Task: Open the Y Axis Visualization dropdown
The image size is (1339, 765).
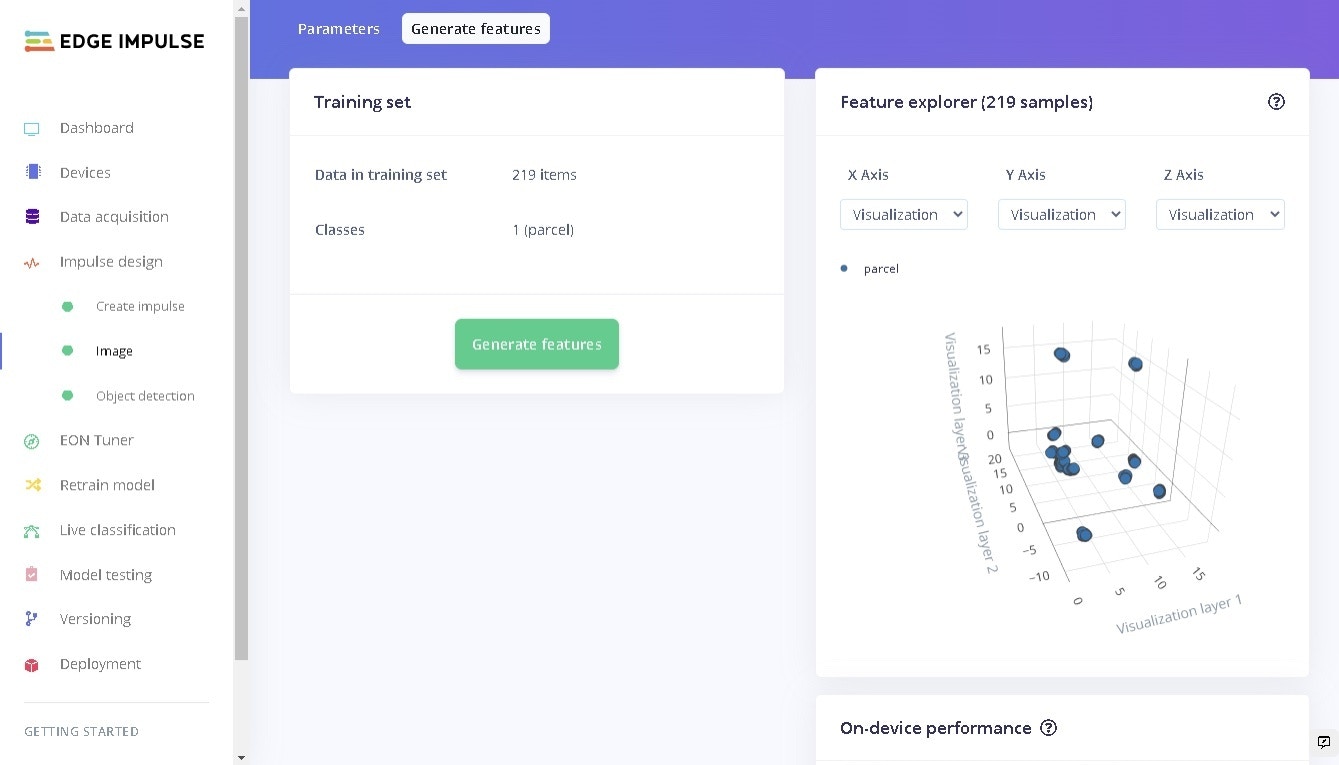Action: pos(1062,214)
